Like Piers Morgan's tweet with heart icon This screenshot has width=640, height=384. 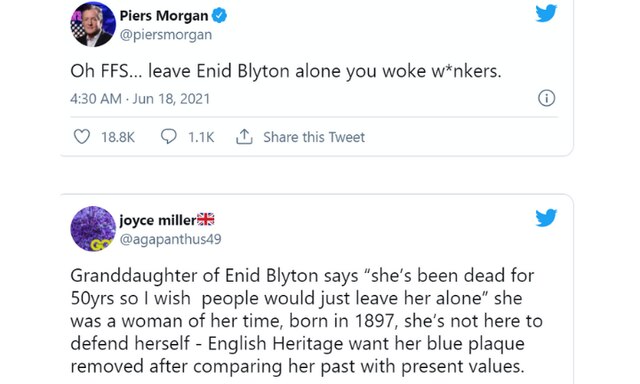82,137
